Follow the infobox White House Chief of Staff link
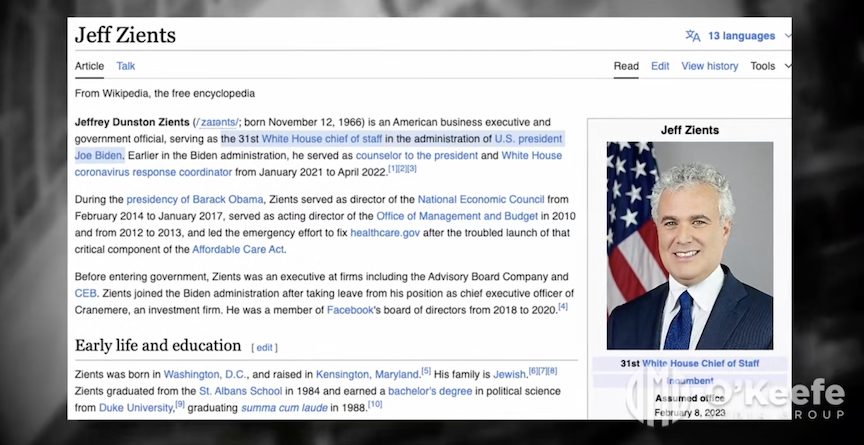This screenshot has height=445, width=864. pos(700,363)
